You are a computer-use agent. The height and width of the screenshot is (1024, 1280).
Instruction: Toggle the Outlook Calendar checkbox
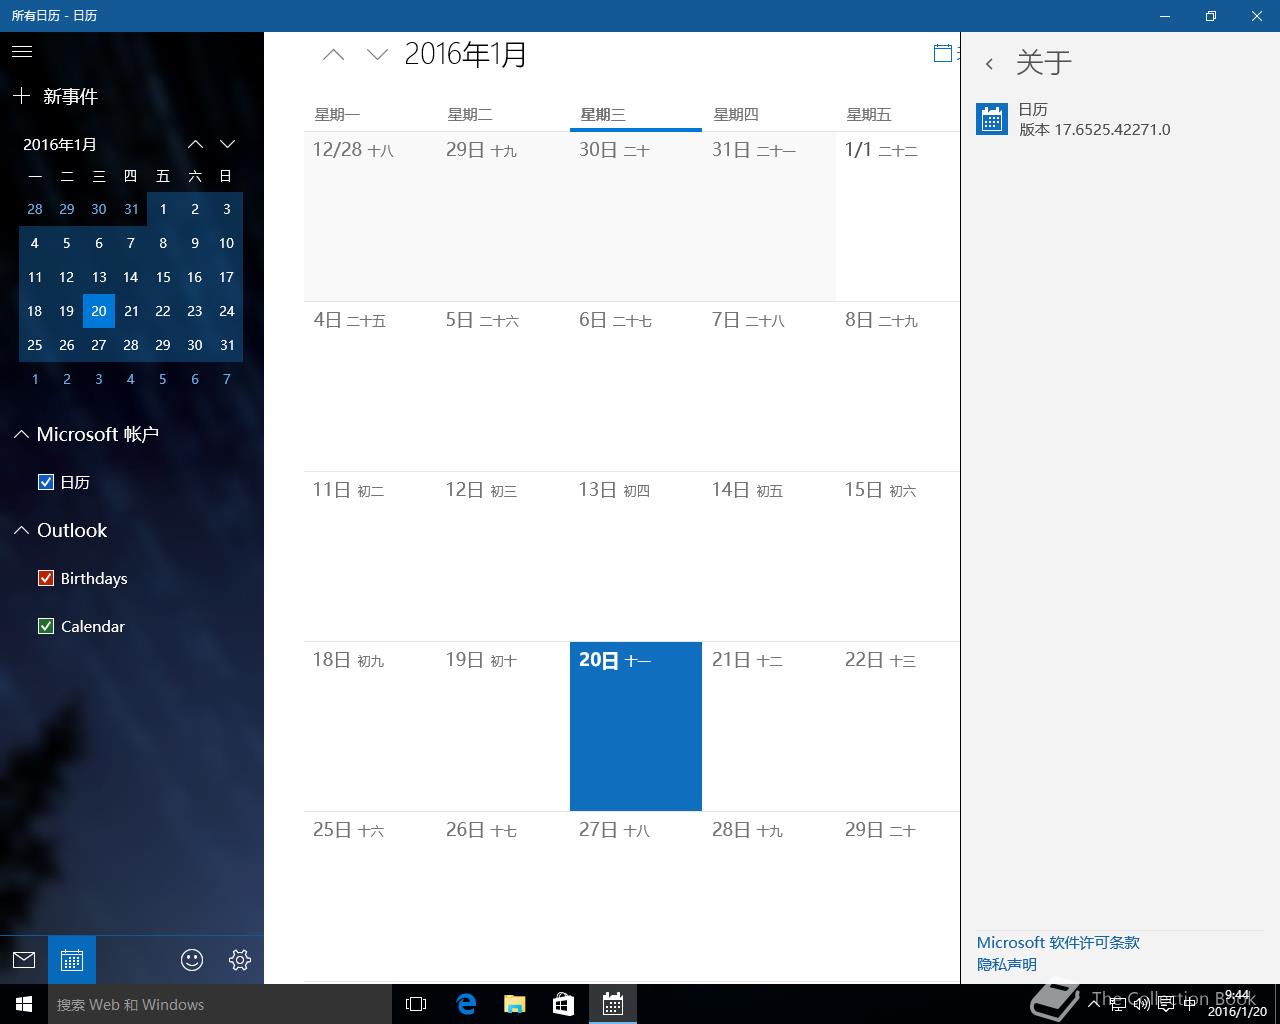[45, 626]
